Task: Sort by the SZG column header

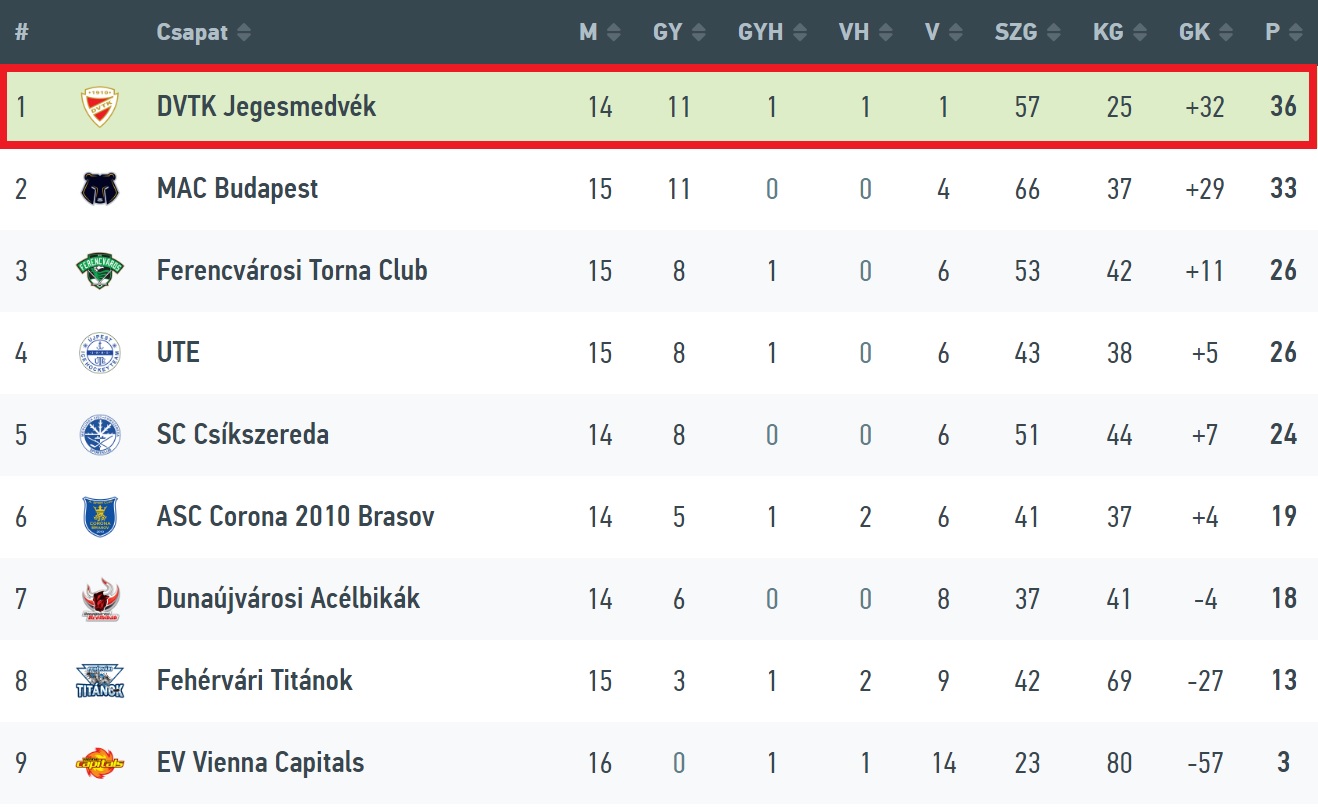Action: [x=1027, y=33]
